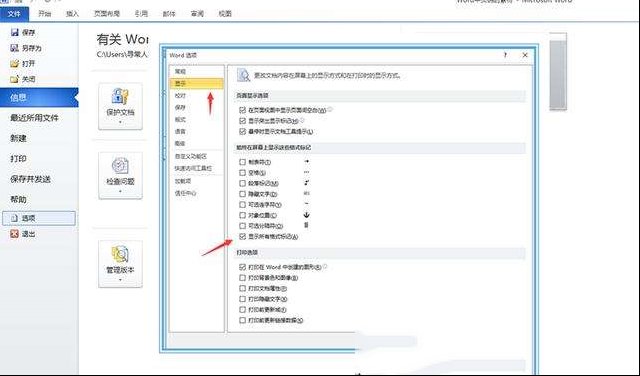Viewport: 640px width, 376px height.
Task: Close the Word 选项 dialog with X
Action: click(525, 55)
